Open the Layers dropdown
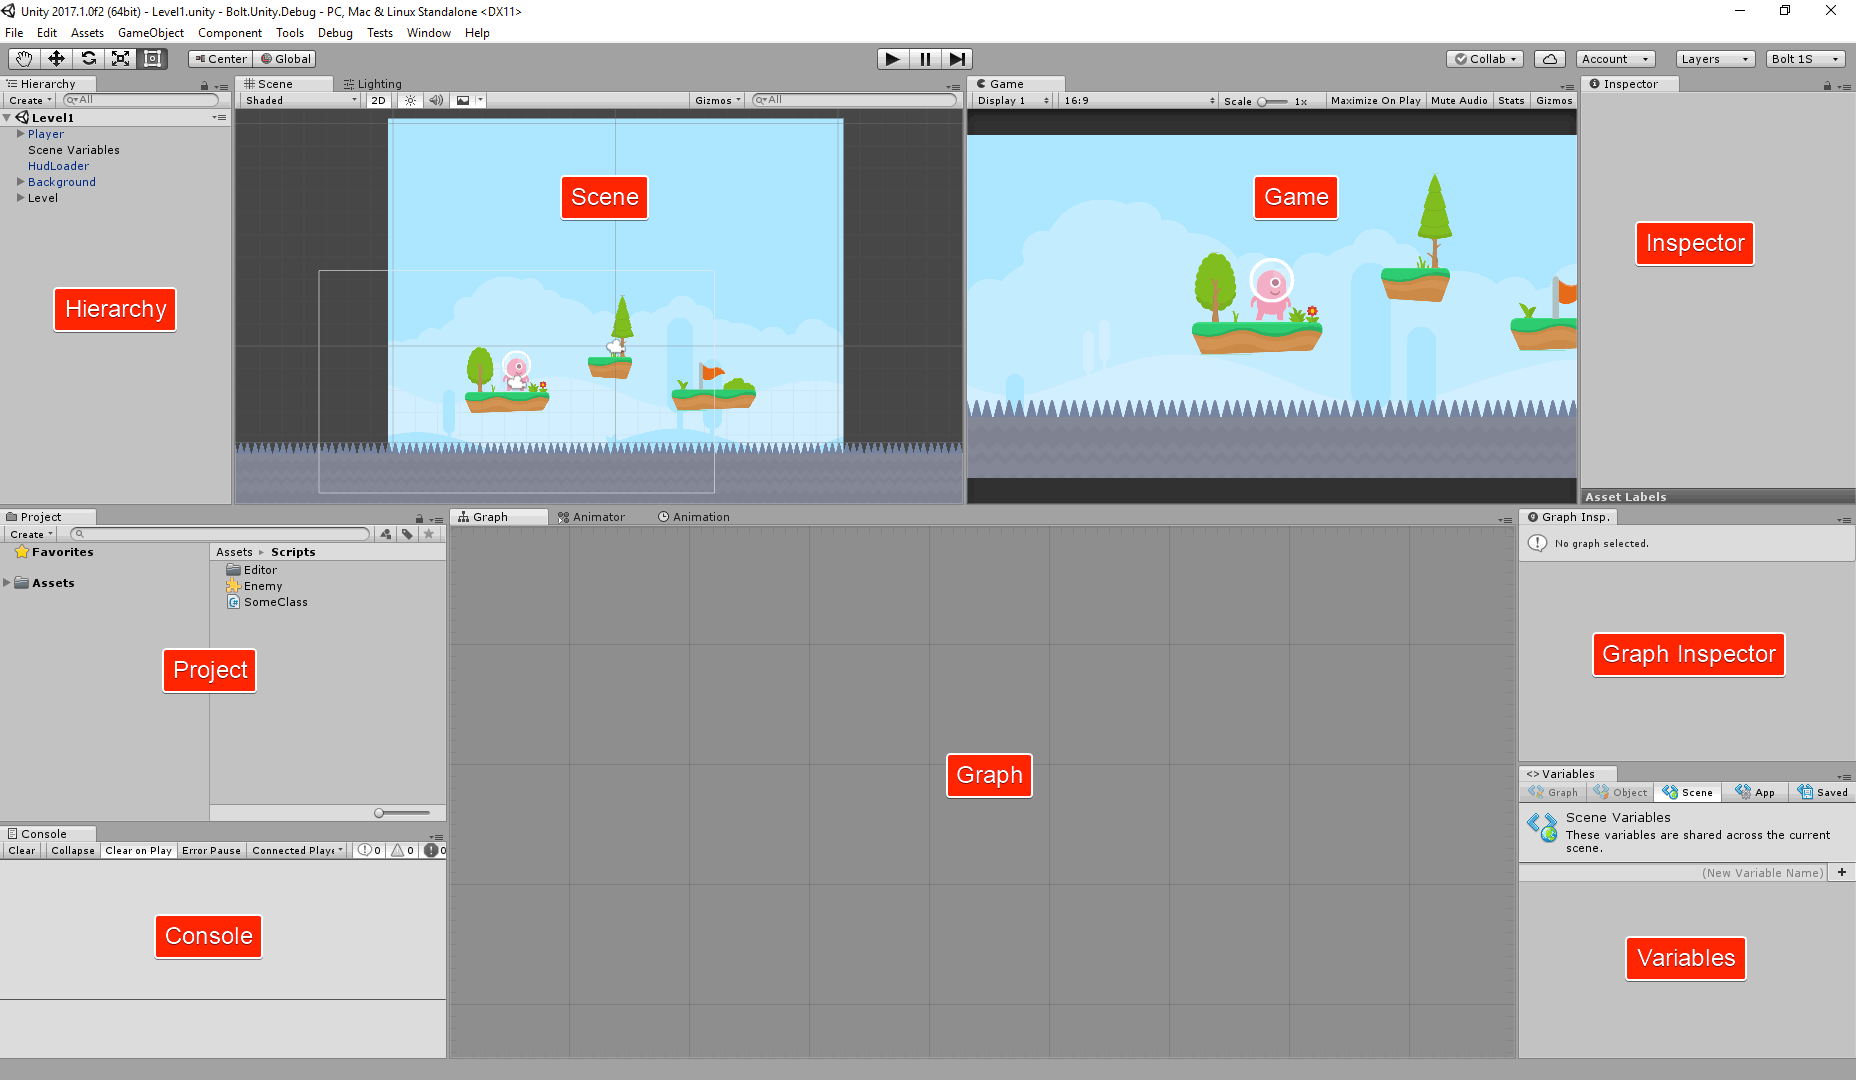1856x1080 pixels. 1714,59
